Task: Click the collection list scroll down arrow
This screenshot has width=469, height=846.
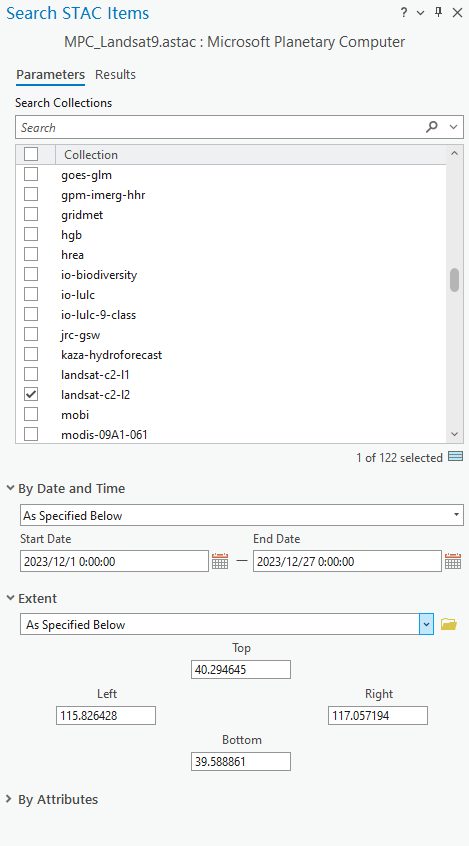Action: [x=454, y=434]
